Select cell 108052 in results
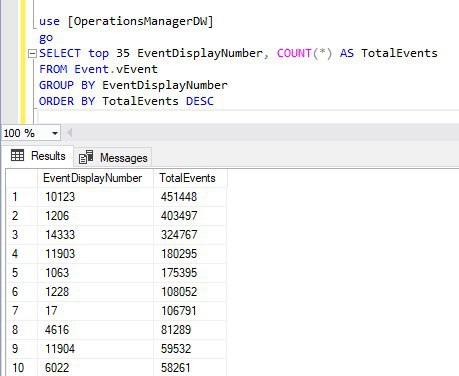Image resolution: width=459 pixels, height=376 pixels. (x=190, y=292)
